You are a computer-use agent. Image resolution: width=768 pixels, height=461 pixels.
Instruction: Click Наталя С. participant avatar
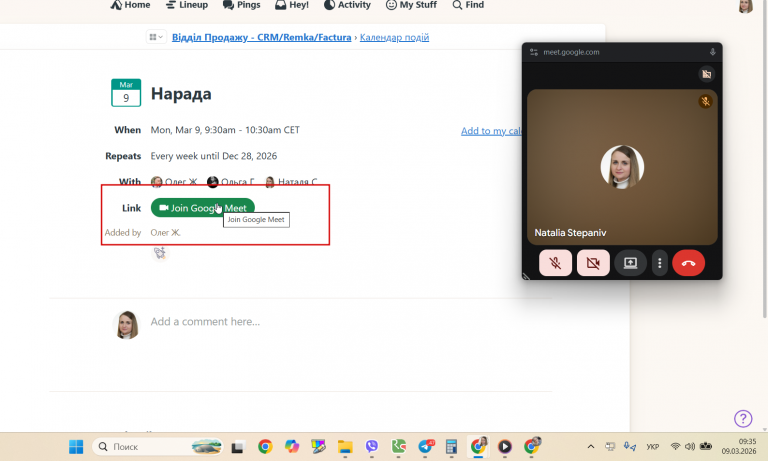(x=269, y=182)
